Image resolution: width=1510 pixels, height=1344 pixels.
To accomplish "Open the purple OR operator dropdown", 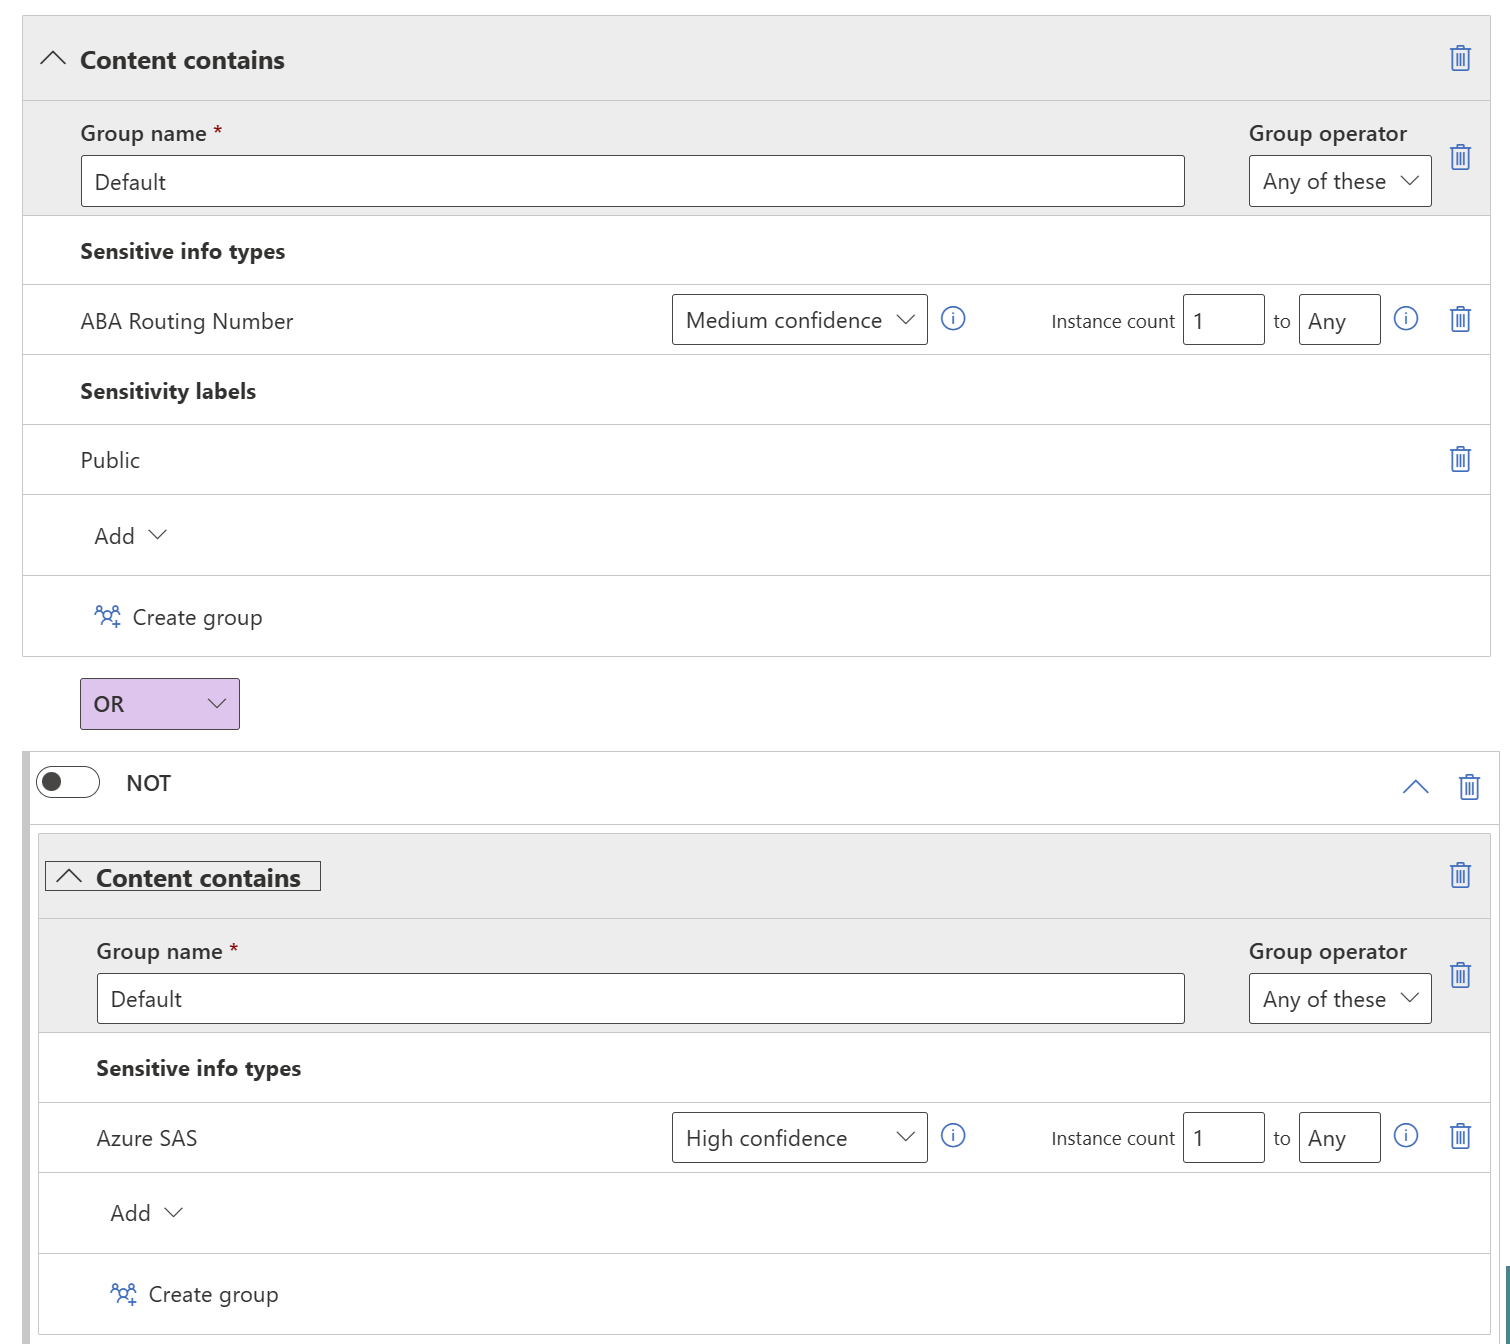I will tap(159, 704).
